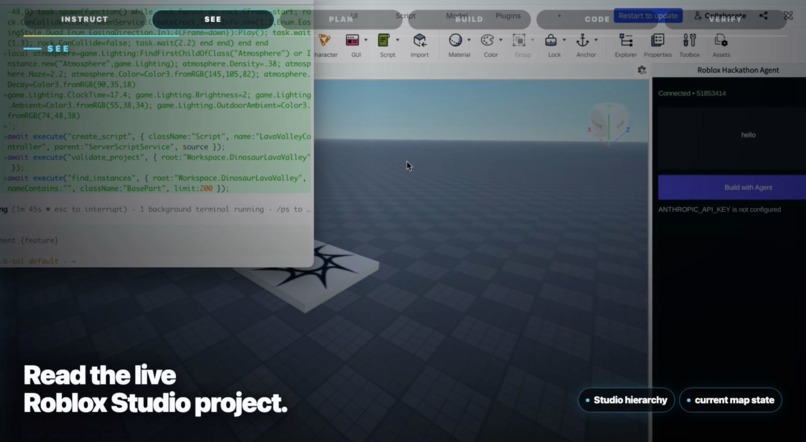Screen dimensions: 806x442
Task: Open the Explorer panel icon
Action: coord(626,40)
